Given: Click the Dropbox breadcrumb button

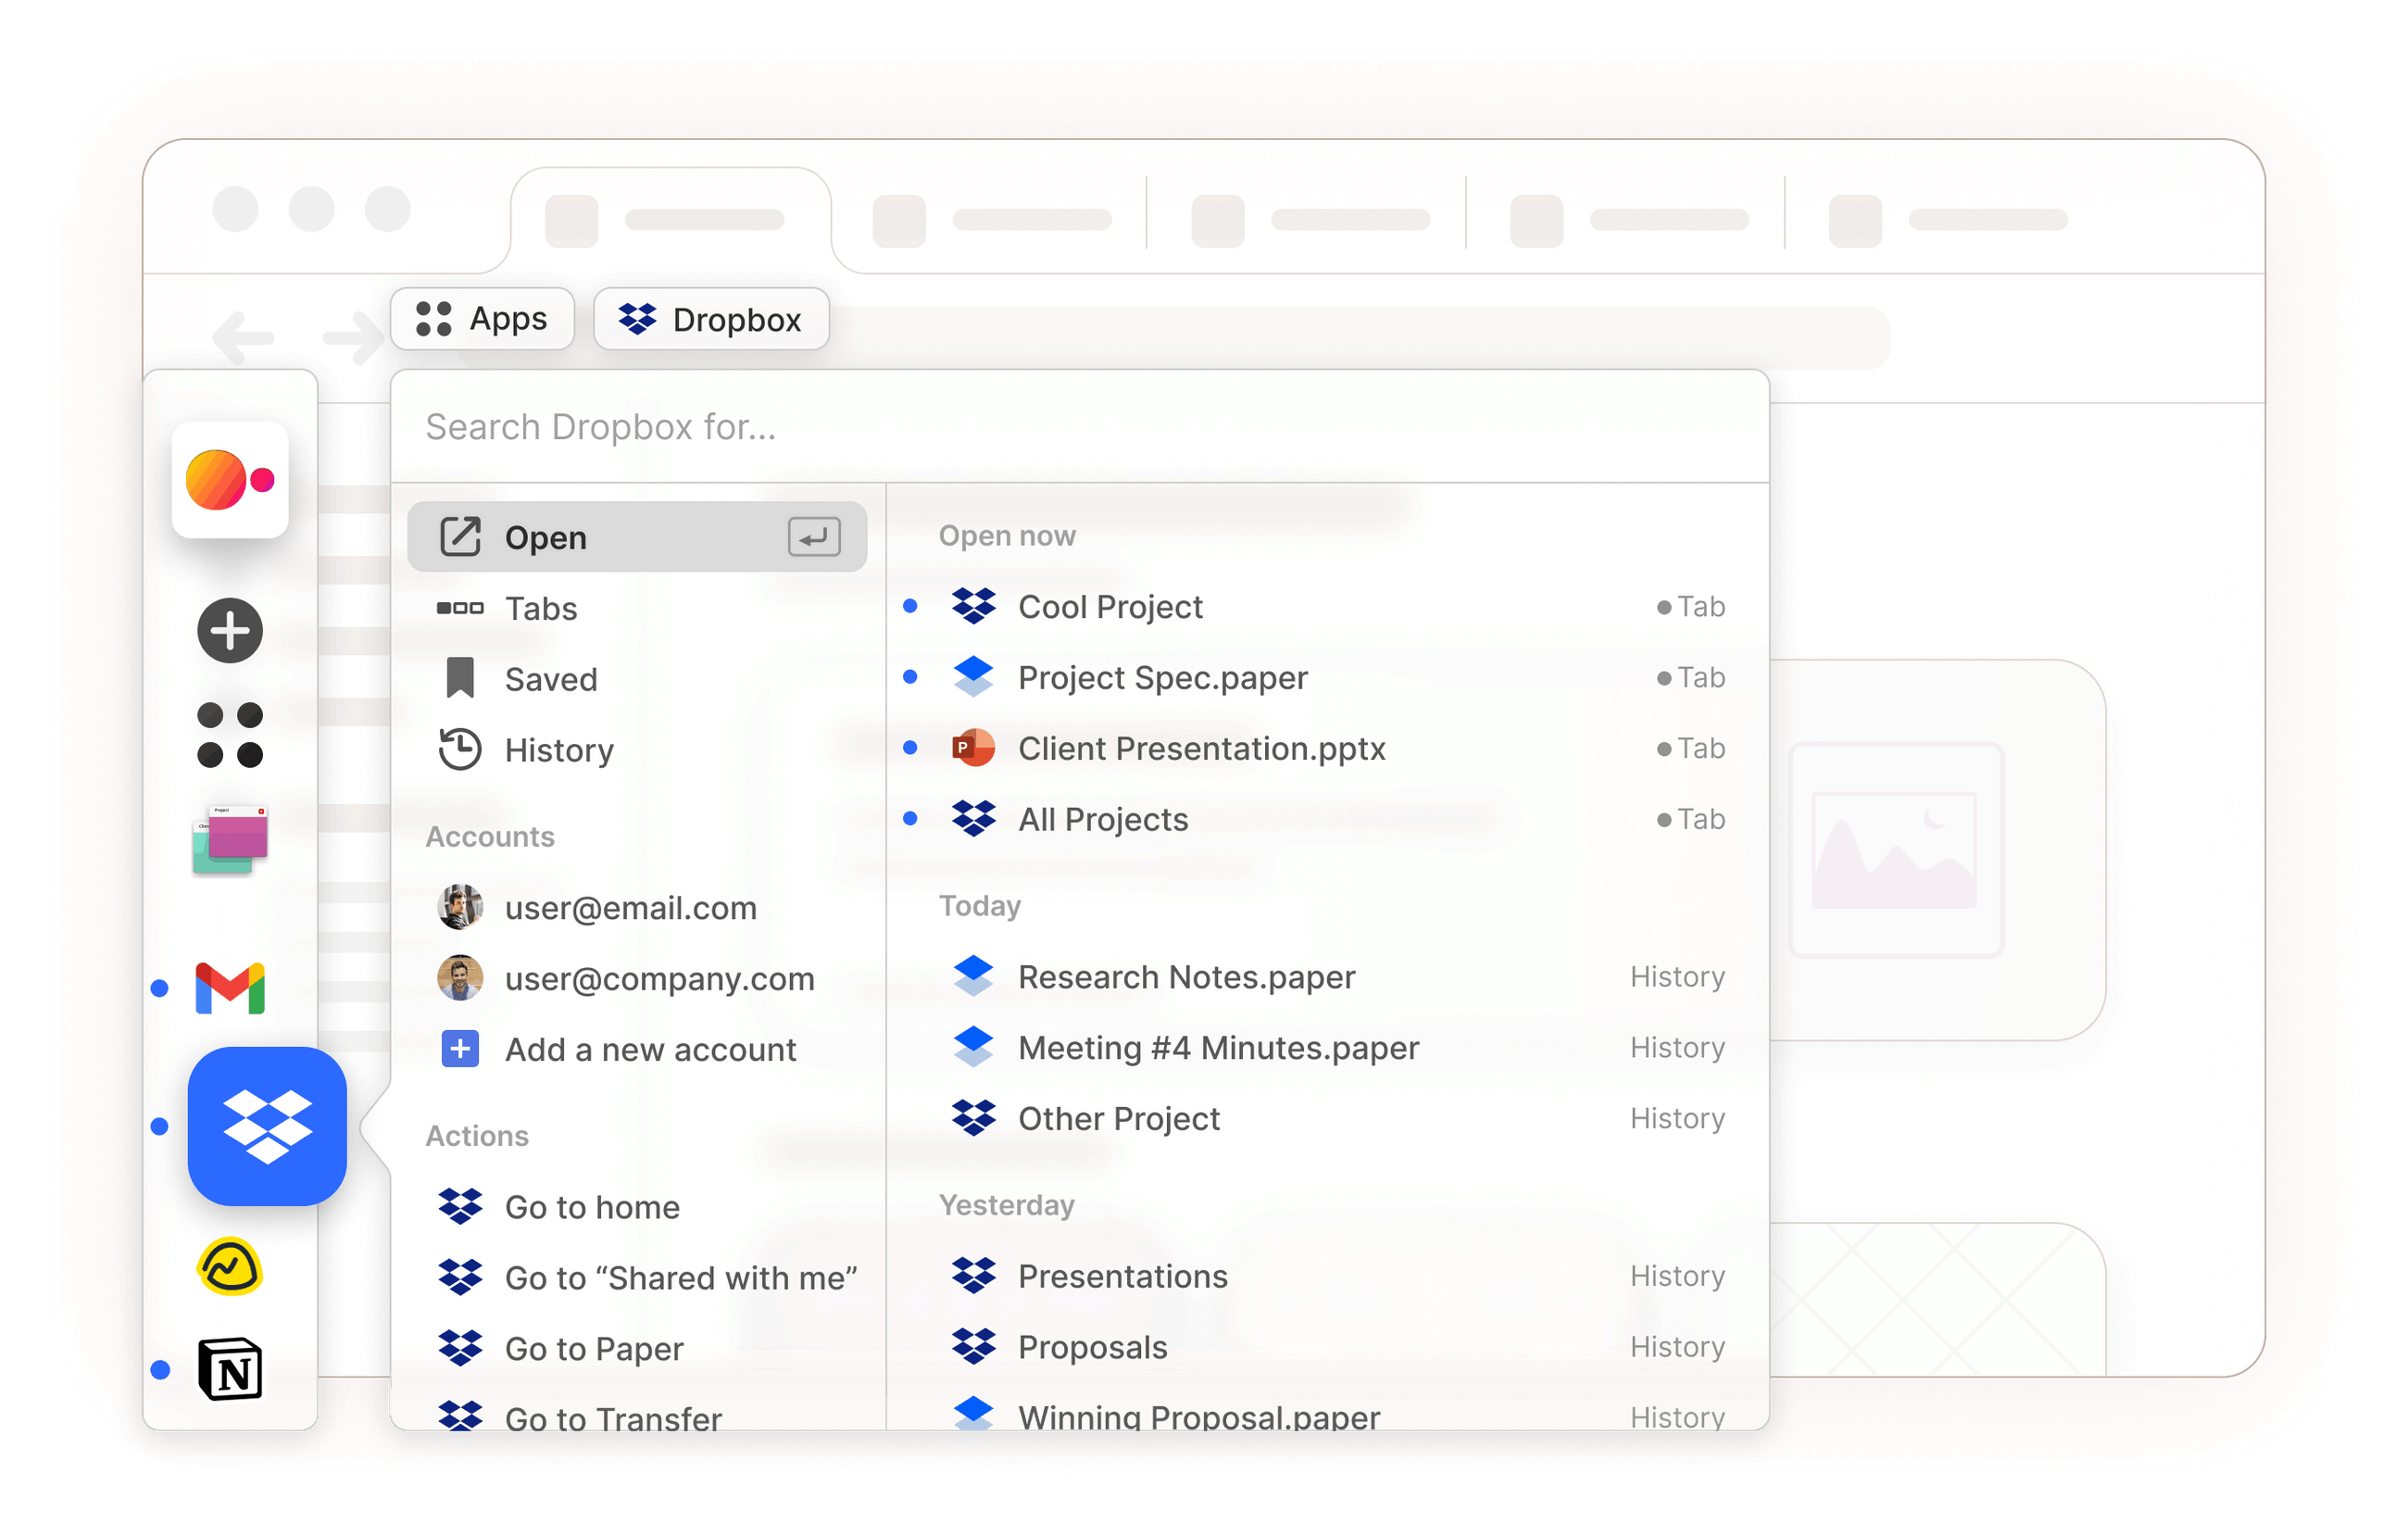Looking at the screenshot, I should pyautogui.click(x=711, y=319).
